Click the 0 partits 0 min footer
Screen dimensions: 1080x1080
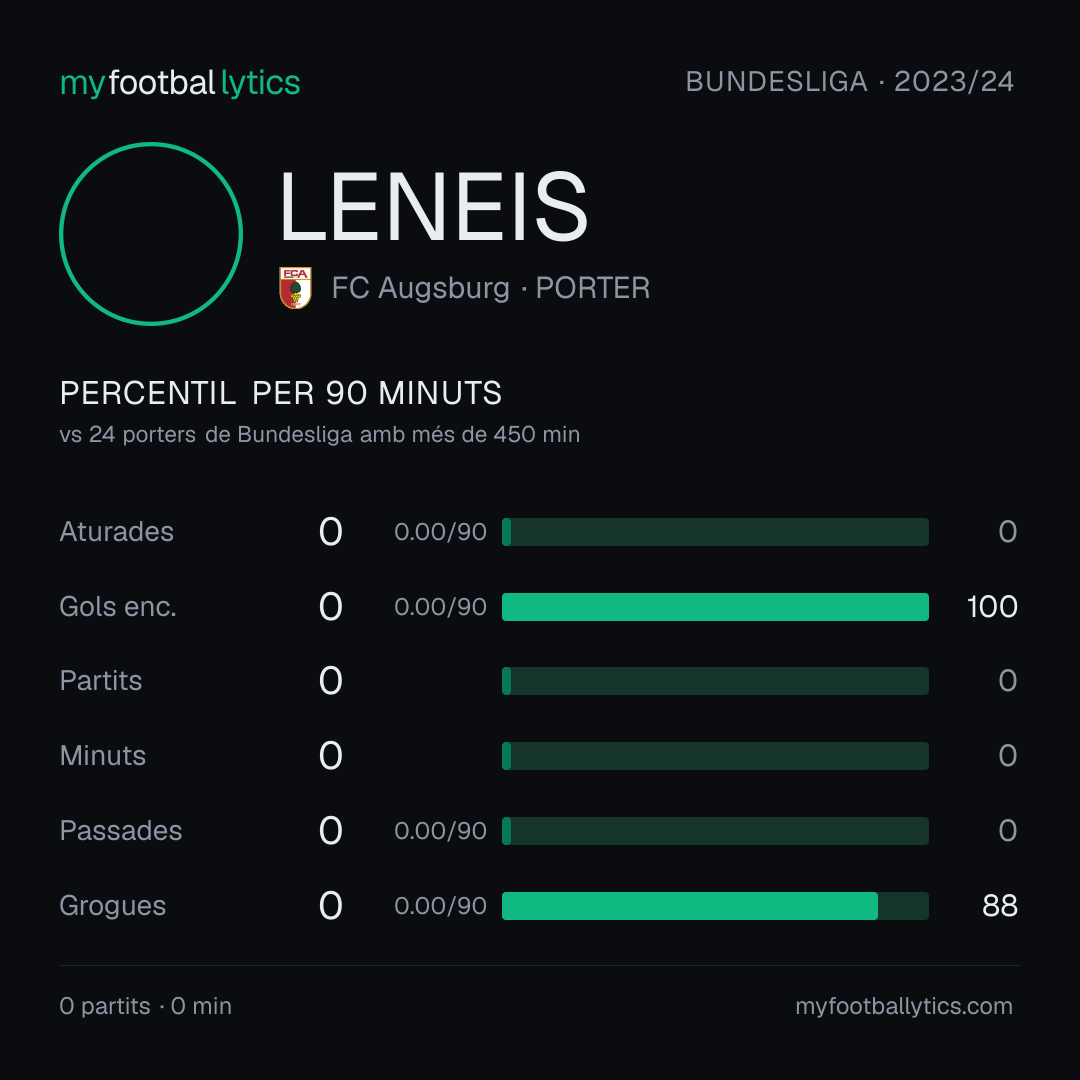145,1006
